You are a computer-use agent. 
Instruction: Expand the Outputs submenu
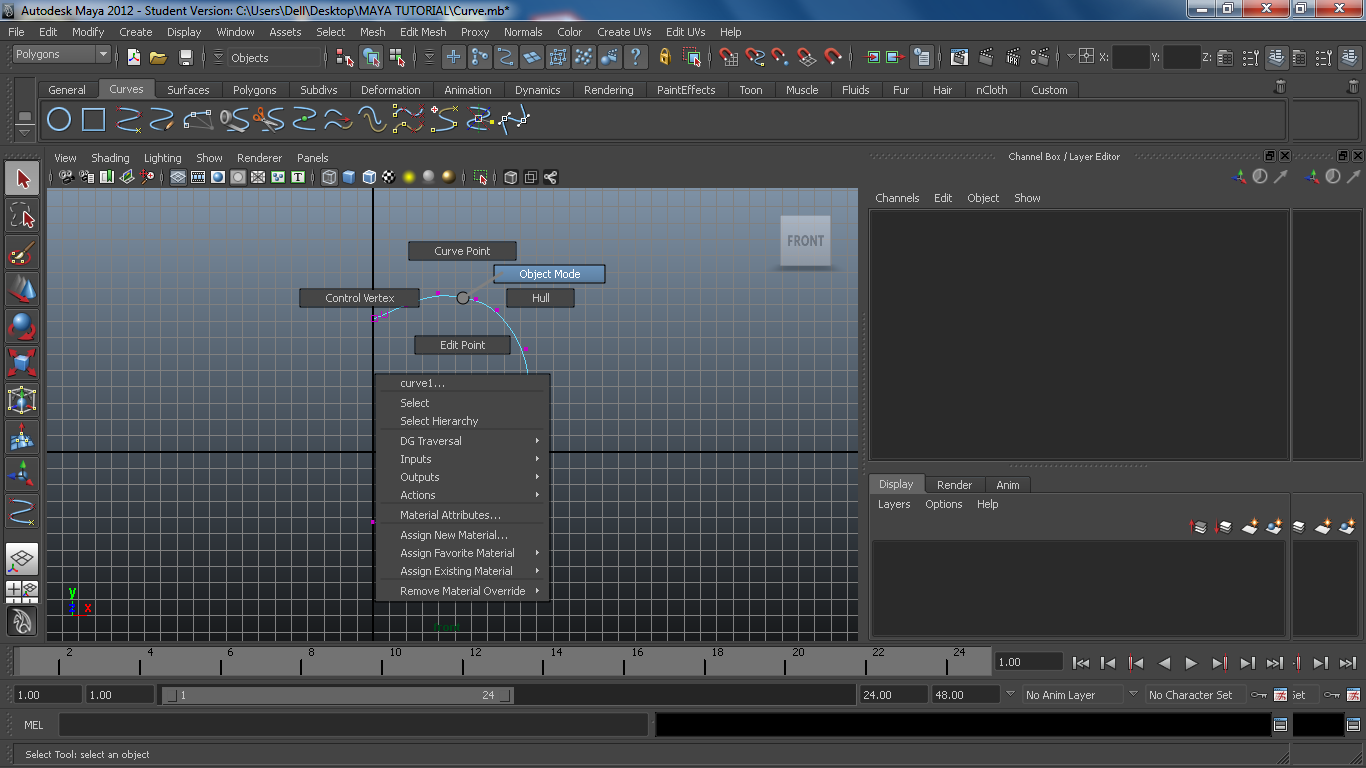(463, 477)
